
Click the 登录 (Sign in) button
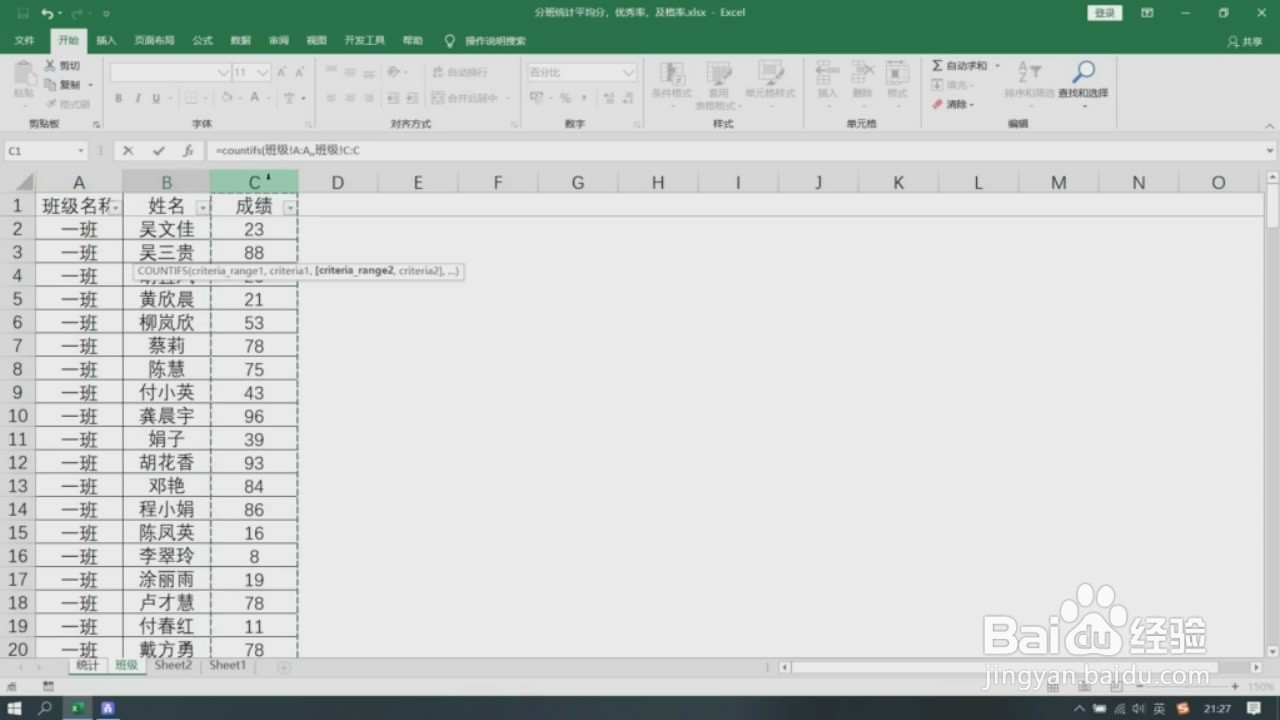pos(1104,13)
